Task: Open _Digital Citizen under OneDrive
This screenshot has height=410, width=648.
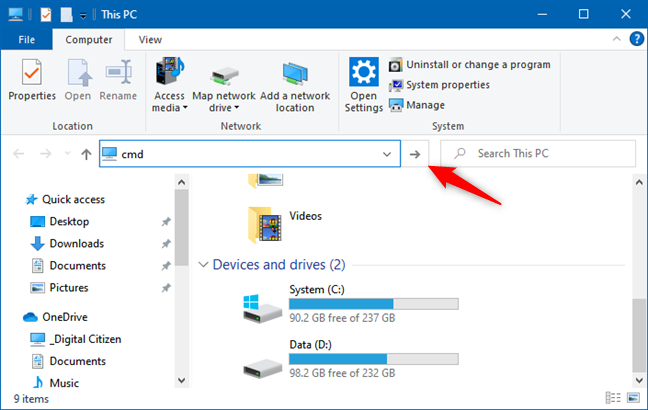Action: pyautogui.click(x=76, y=339)
